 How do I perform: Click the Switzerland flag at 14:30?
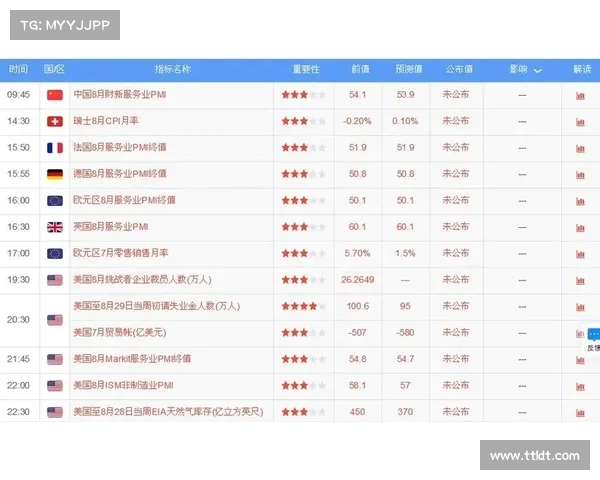pyautogui.click(x=55, y=121)
